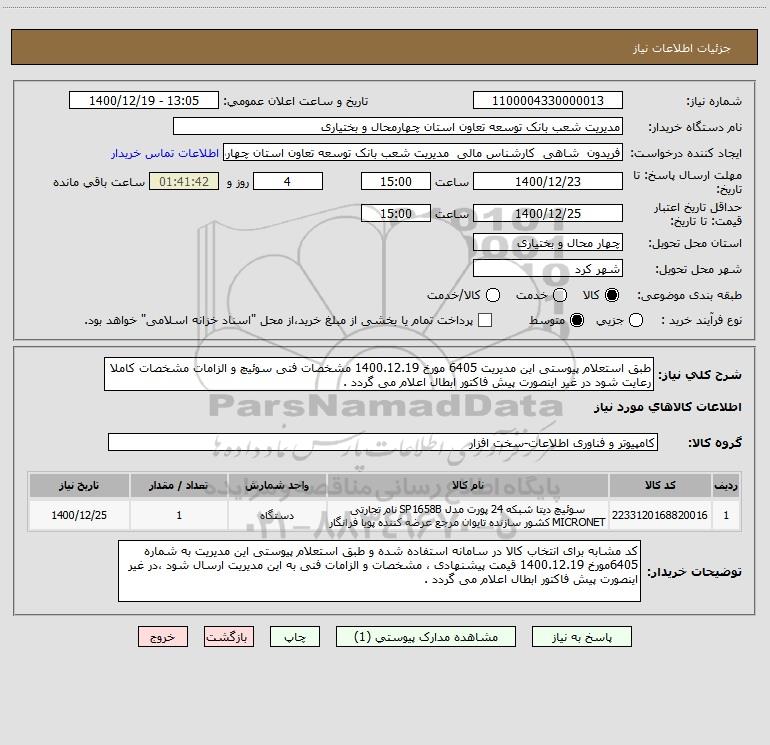The height and width of the screenshot is (745, 770).
Task: Select the متوسط purchase type radio
Action: tap(577, 320)
